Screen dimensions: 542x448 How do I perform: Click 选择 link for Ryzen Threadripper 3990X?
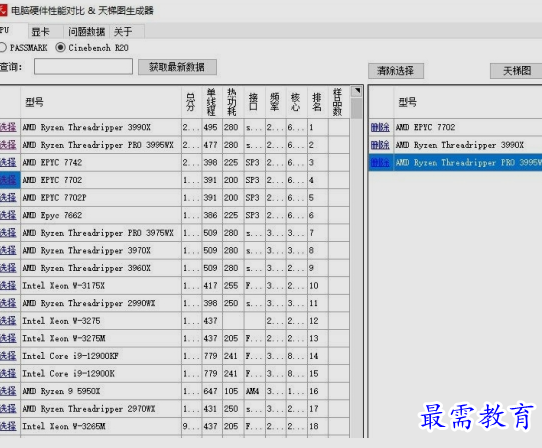click(x=8, y=127)
